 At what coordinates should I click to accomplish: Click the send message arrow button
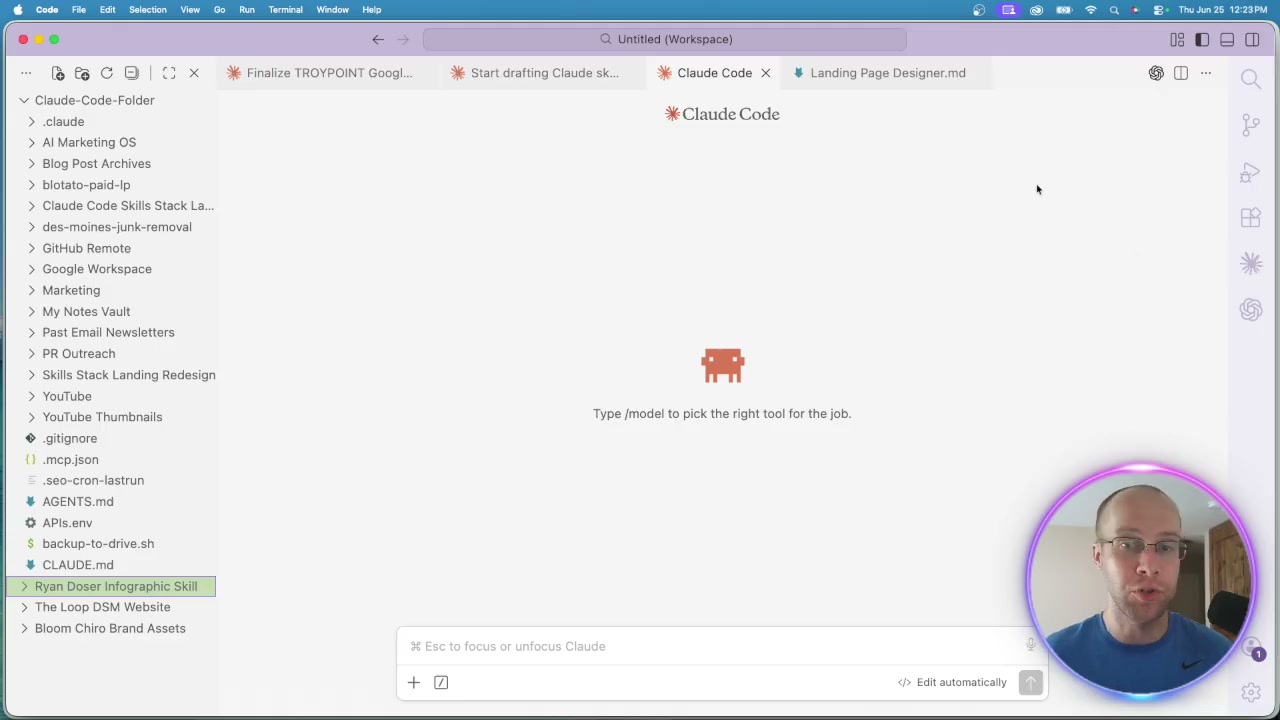pos(1031,682)
